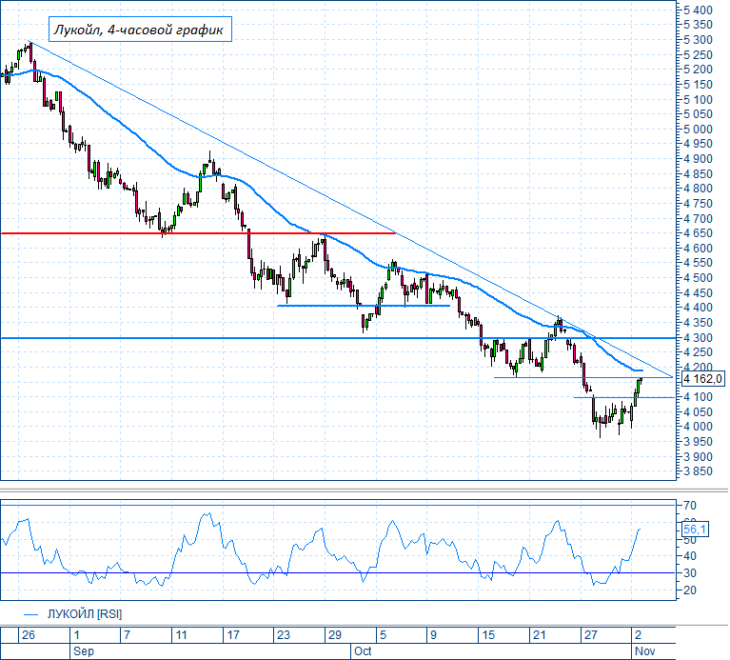730x660 pixels.
Task: Click the Nov month label on timeline
Action: pyautogui.click(x=645, y=651)
